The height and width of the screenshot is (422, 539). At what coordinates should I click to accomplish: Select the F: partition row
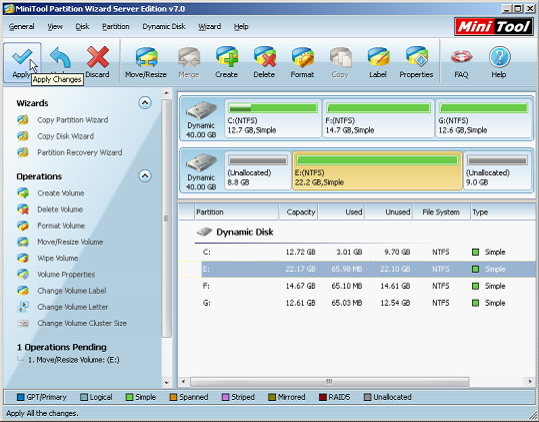click(x=357, y=286)
